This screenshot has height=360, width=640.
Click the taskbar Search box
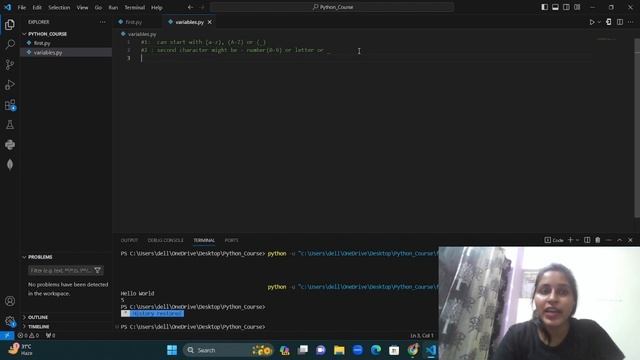pyautogui.click(x=227, y=350)
